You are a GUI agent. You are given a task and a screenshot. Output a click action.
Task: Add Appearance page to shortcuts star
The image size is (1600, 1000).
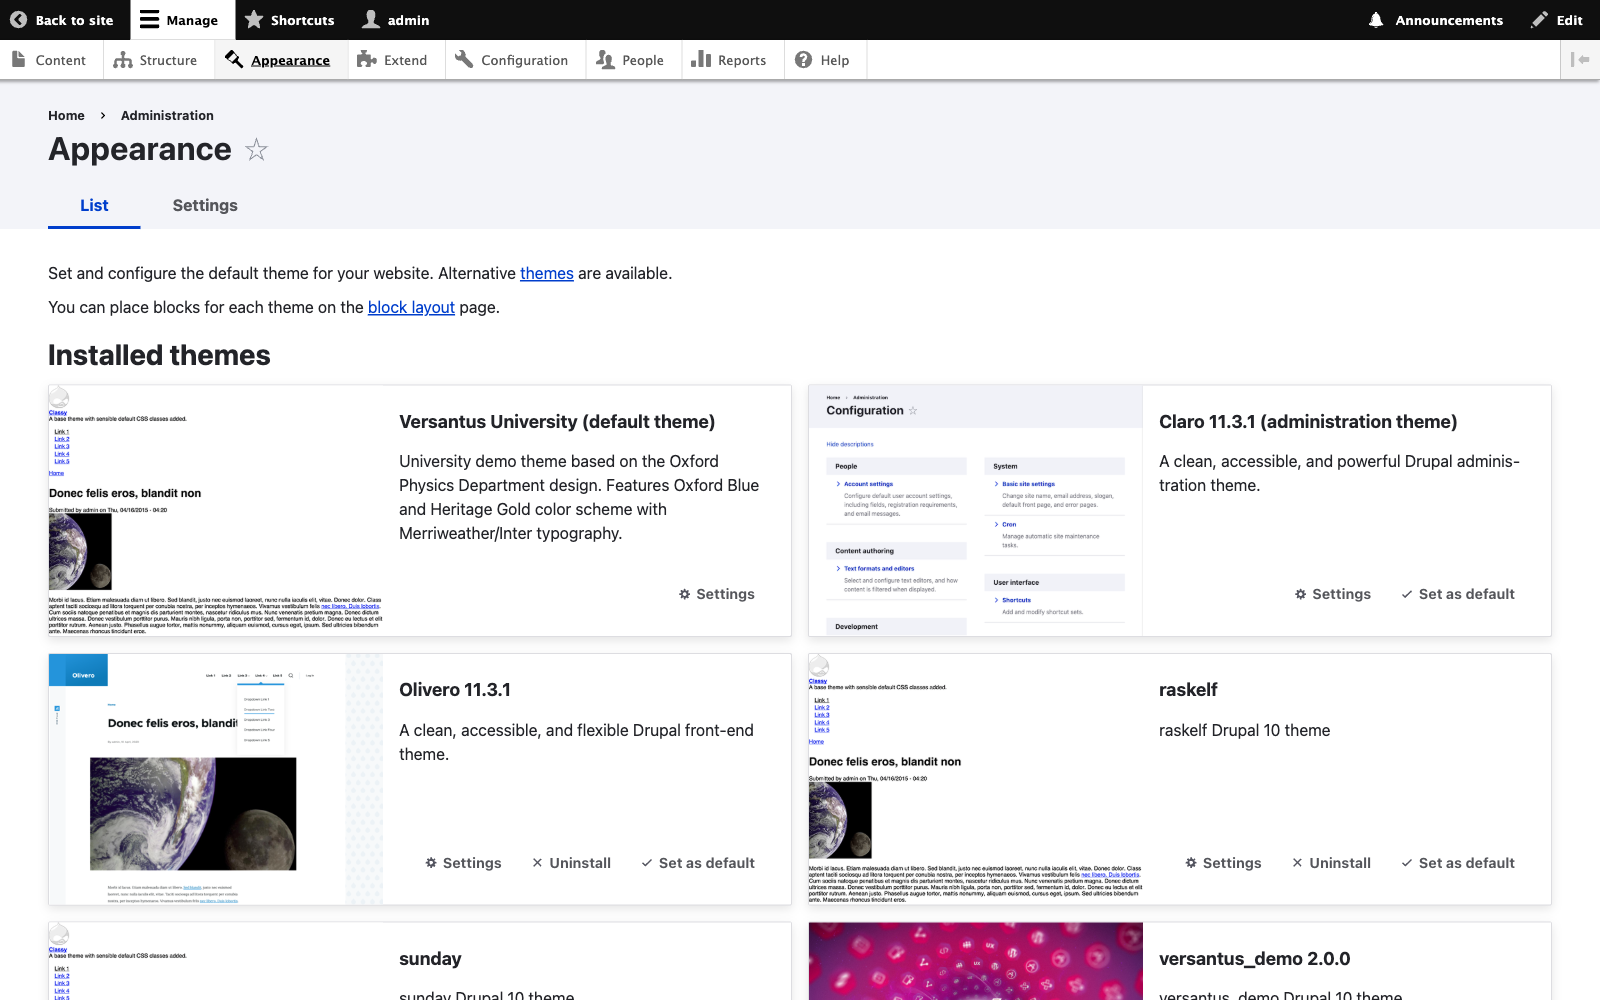[x=257, y=150]
